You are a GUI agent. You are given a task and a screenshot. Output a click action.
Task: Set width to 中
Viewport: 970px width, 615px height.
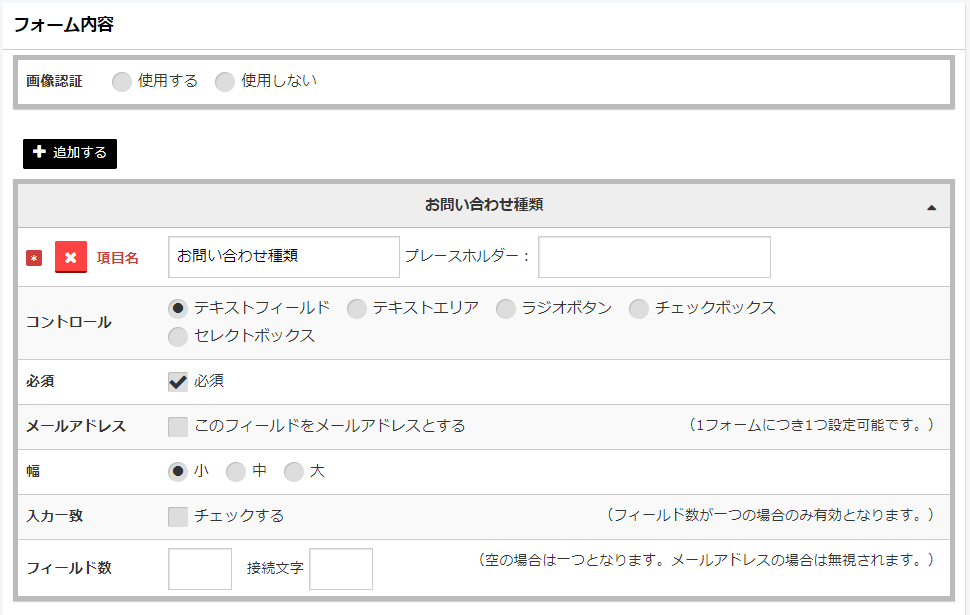click(236, 471)
